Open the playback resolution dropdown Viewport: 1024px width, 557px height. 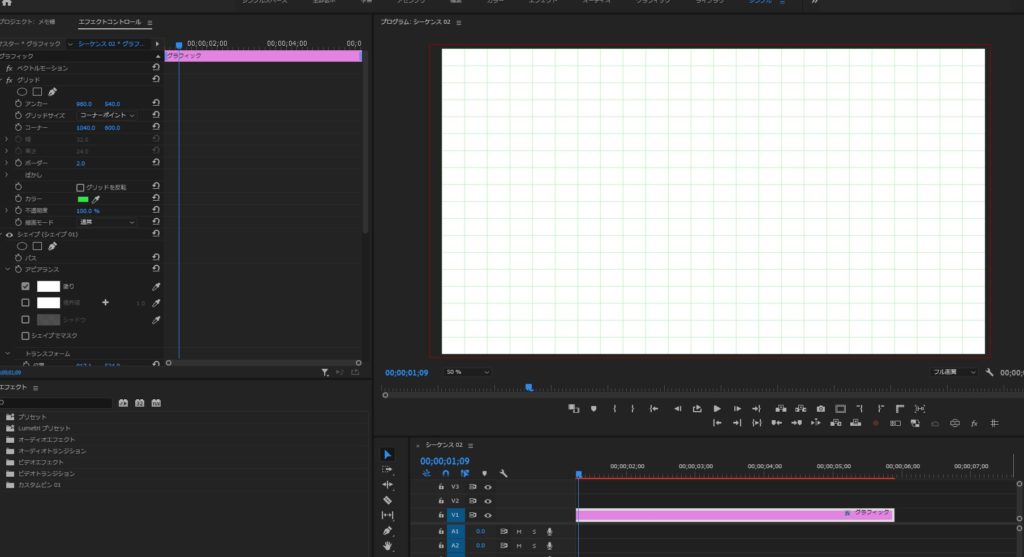953,372
